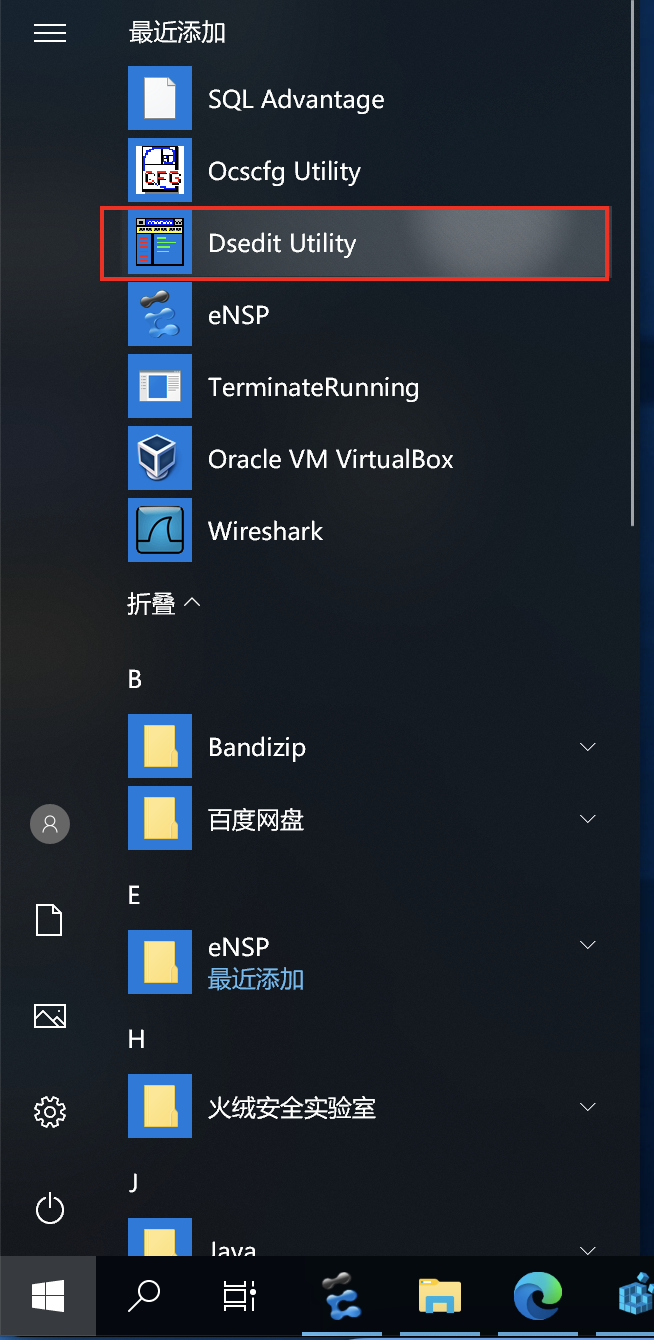Click the 百度网盘 folder icon

(160, 818)
